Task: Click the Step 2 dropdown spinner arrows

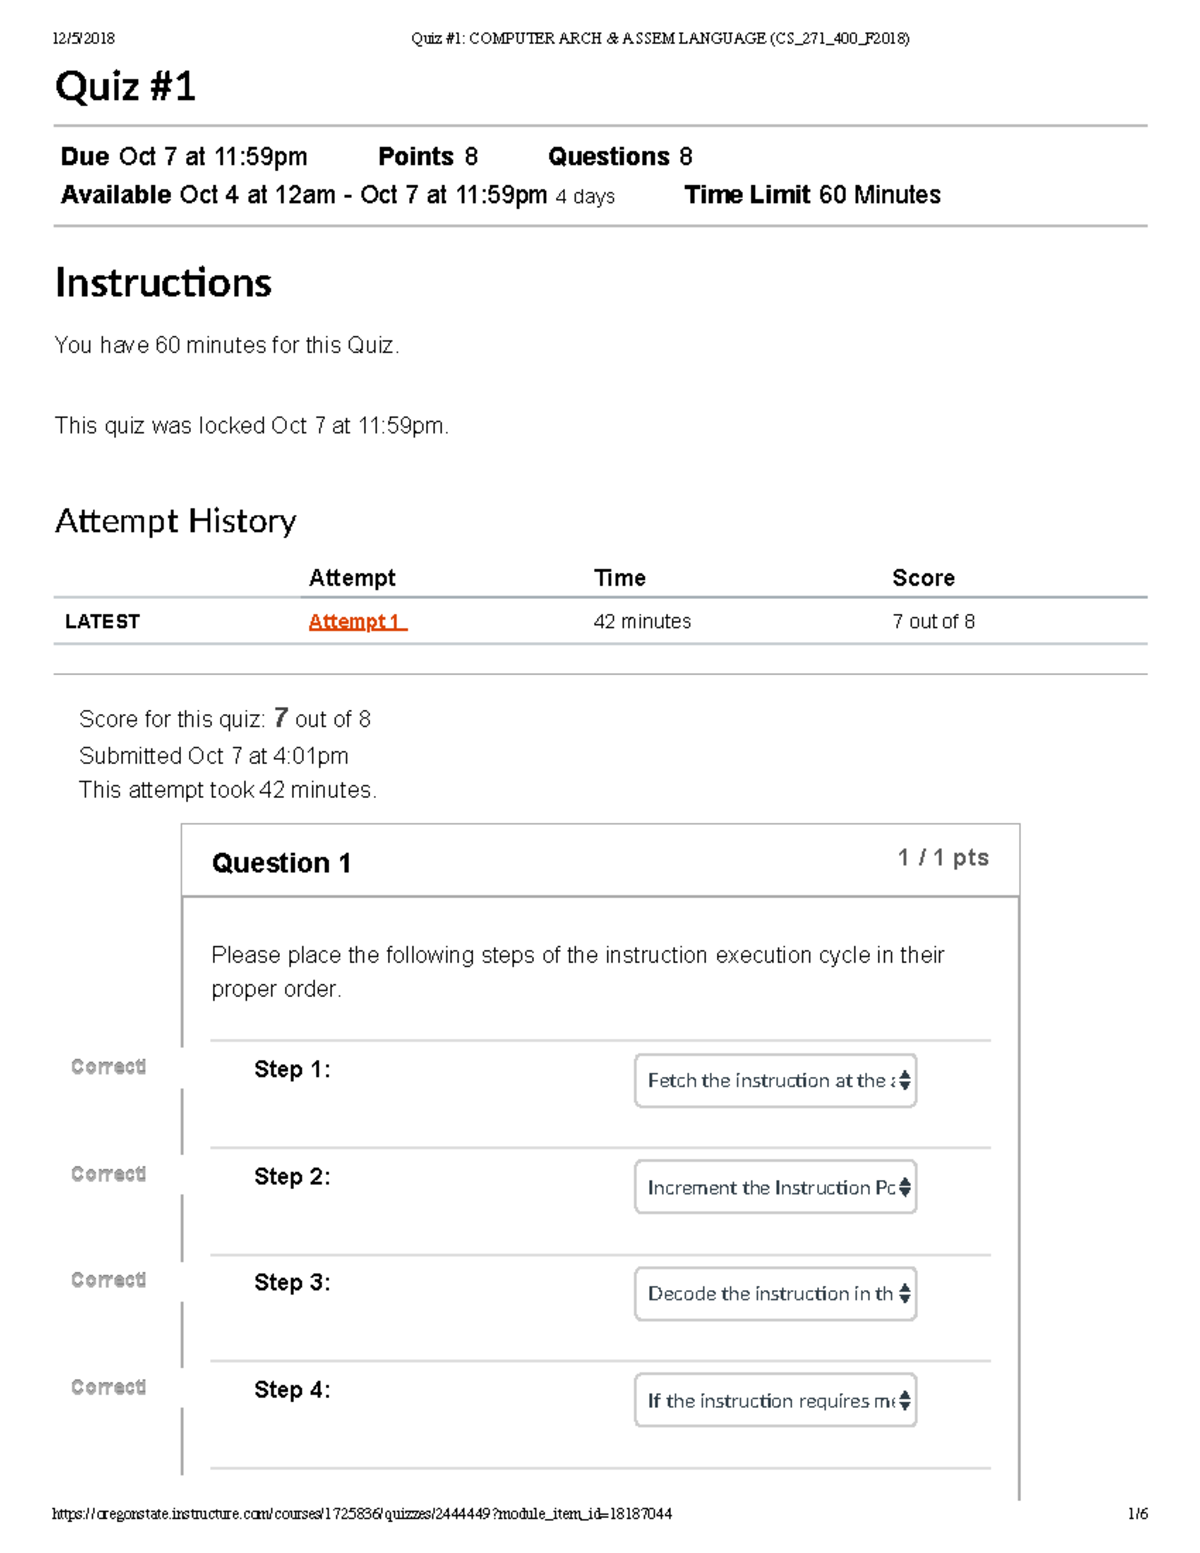Action: pyautogui.click(x=905, y=1188)
